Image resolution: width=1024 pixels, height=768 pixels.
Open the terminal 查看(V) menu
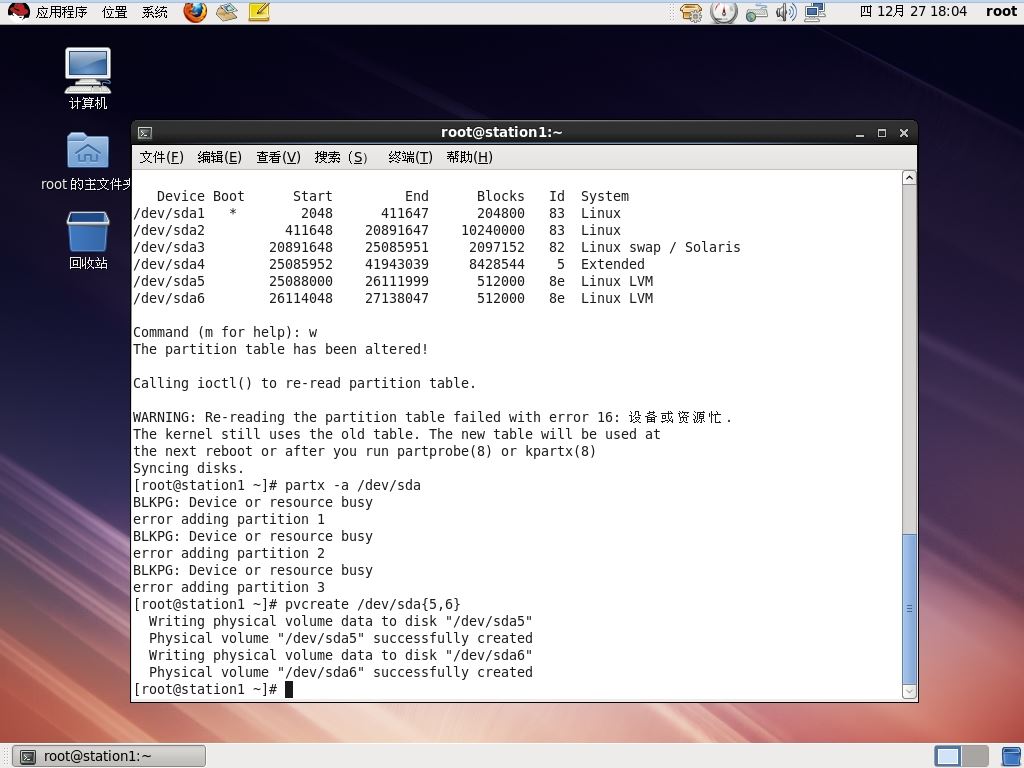(278, 157)
